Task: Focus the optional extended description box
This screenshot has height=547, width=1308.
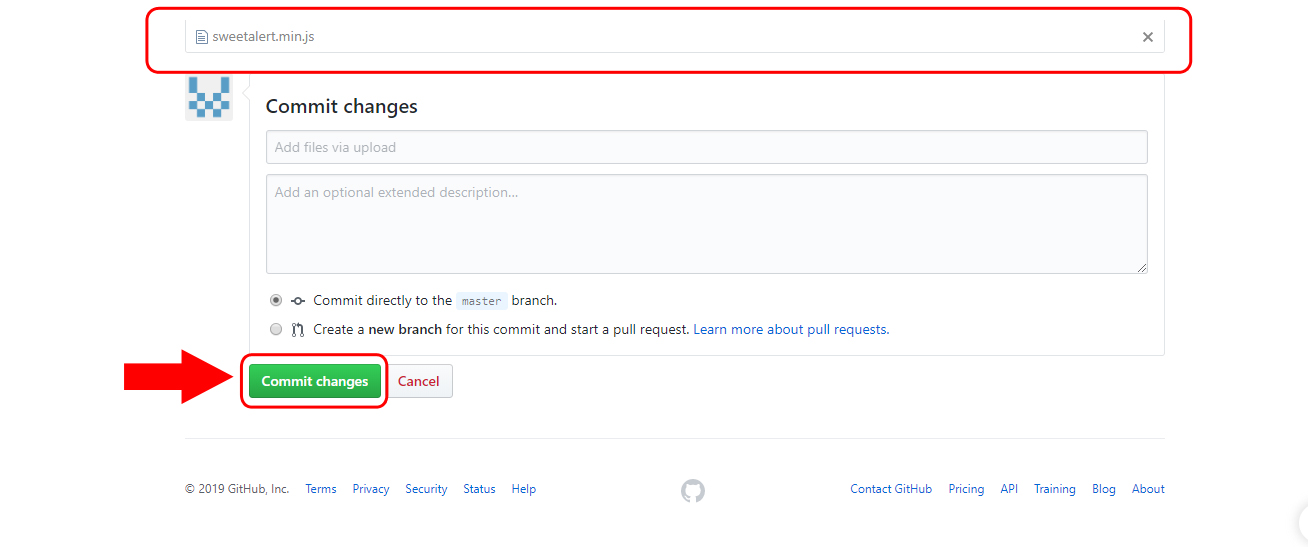Action: 706,224
